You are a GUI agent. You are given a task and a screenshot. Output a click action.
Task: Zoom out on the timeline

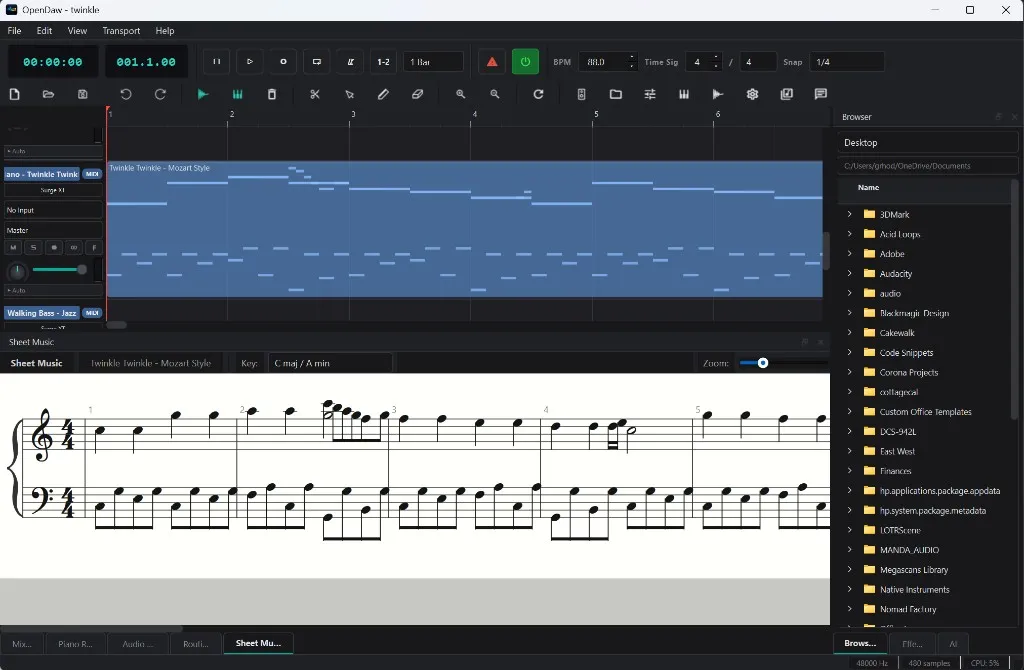pos(495,94)
